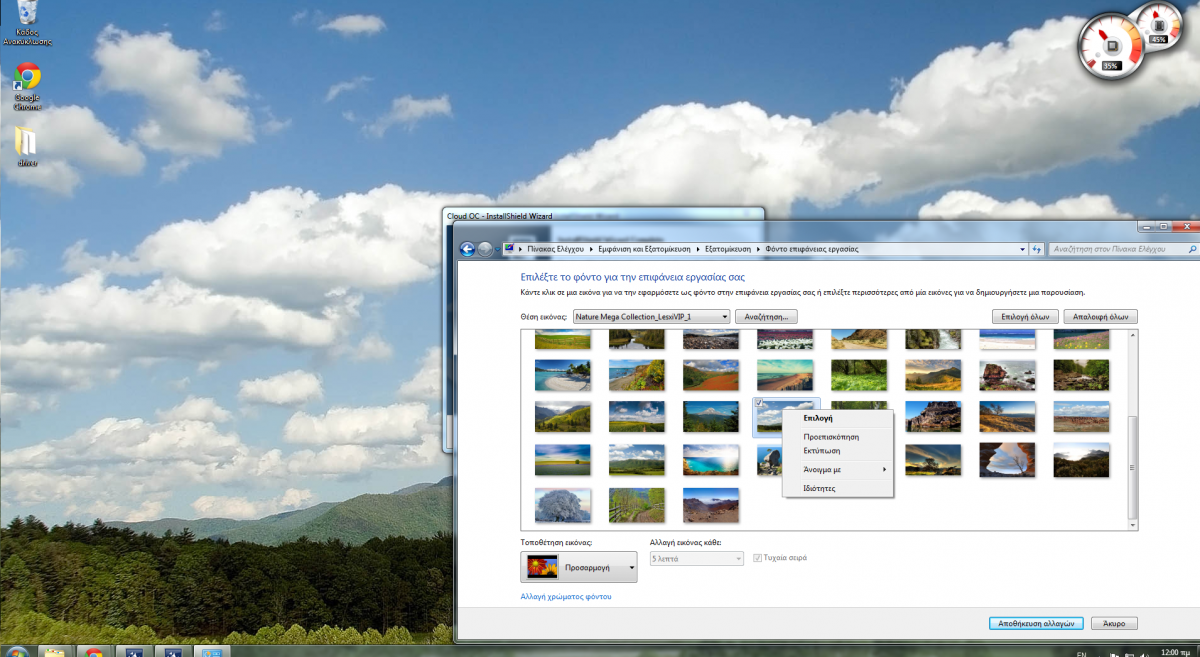Select the volcanic crater landscape wallpaper
Viewport: 1200px width, 657px height.
[710, 503]
